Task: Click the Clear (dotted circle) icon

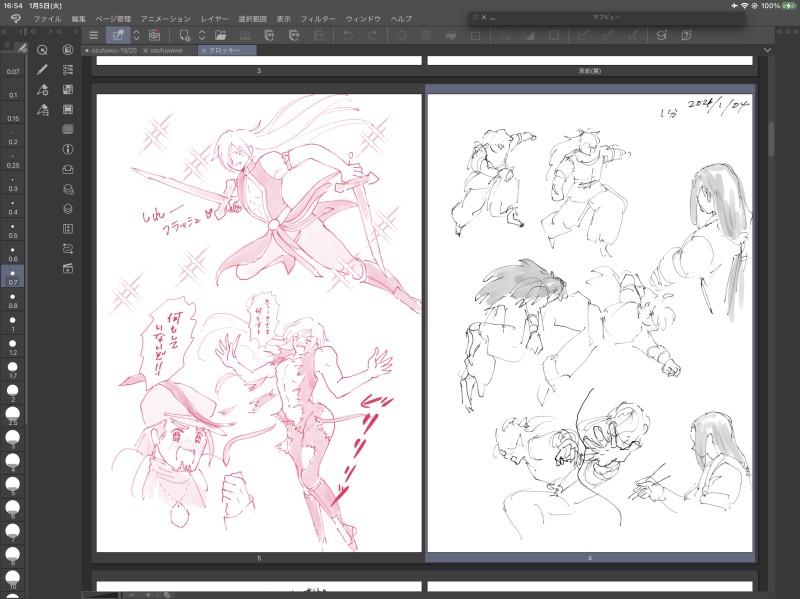Action: (402, 35)
